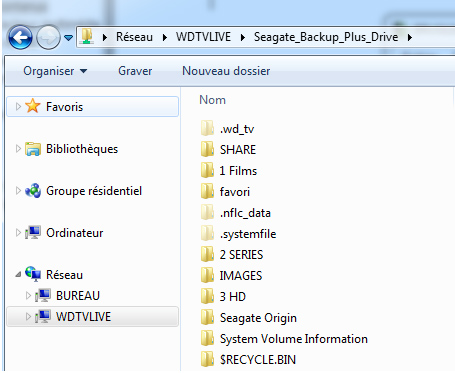This screenshot has height=373, width=455.
Task: Select the .systemfile folder name
Action: [x=248, y=234]
